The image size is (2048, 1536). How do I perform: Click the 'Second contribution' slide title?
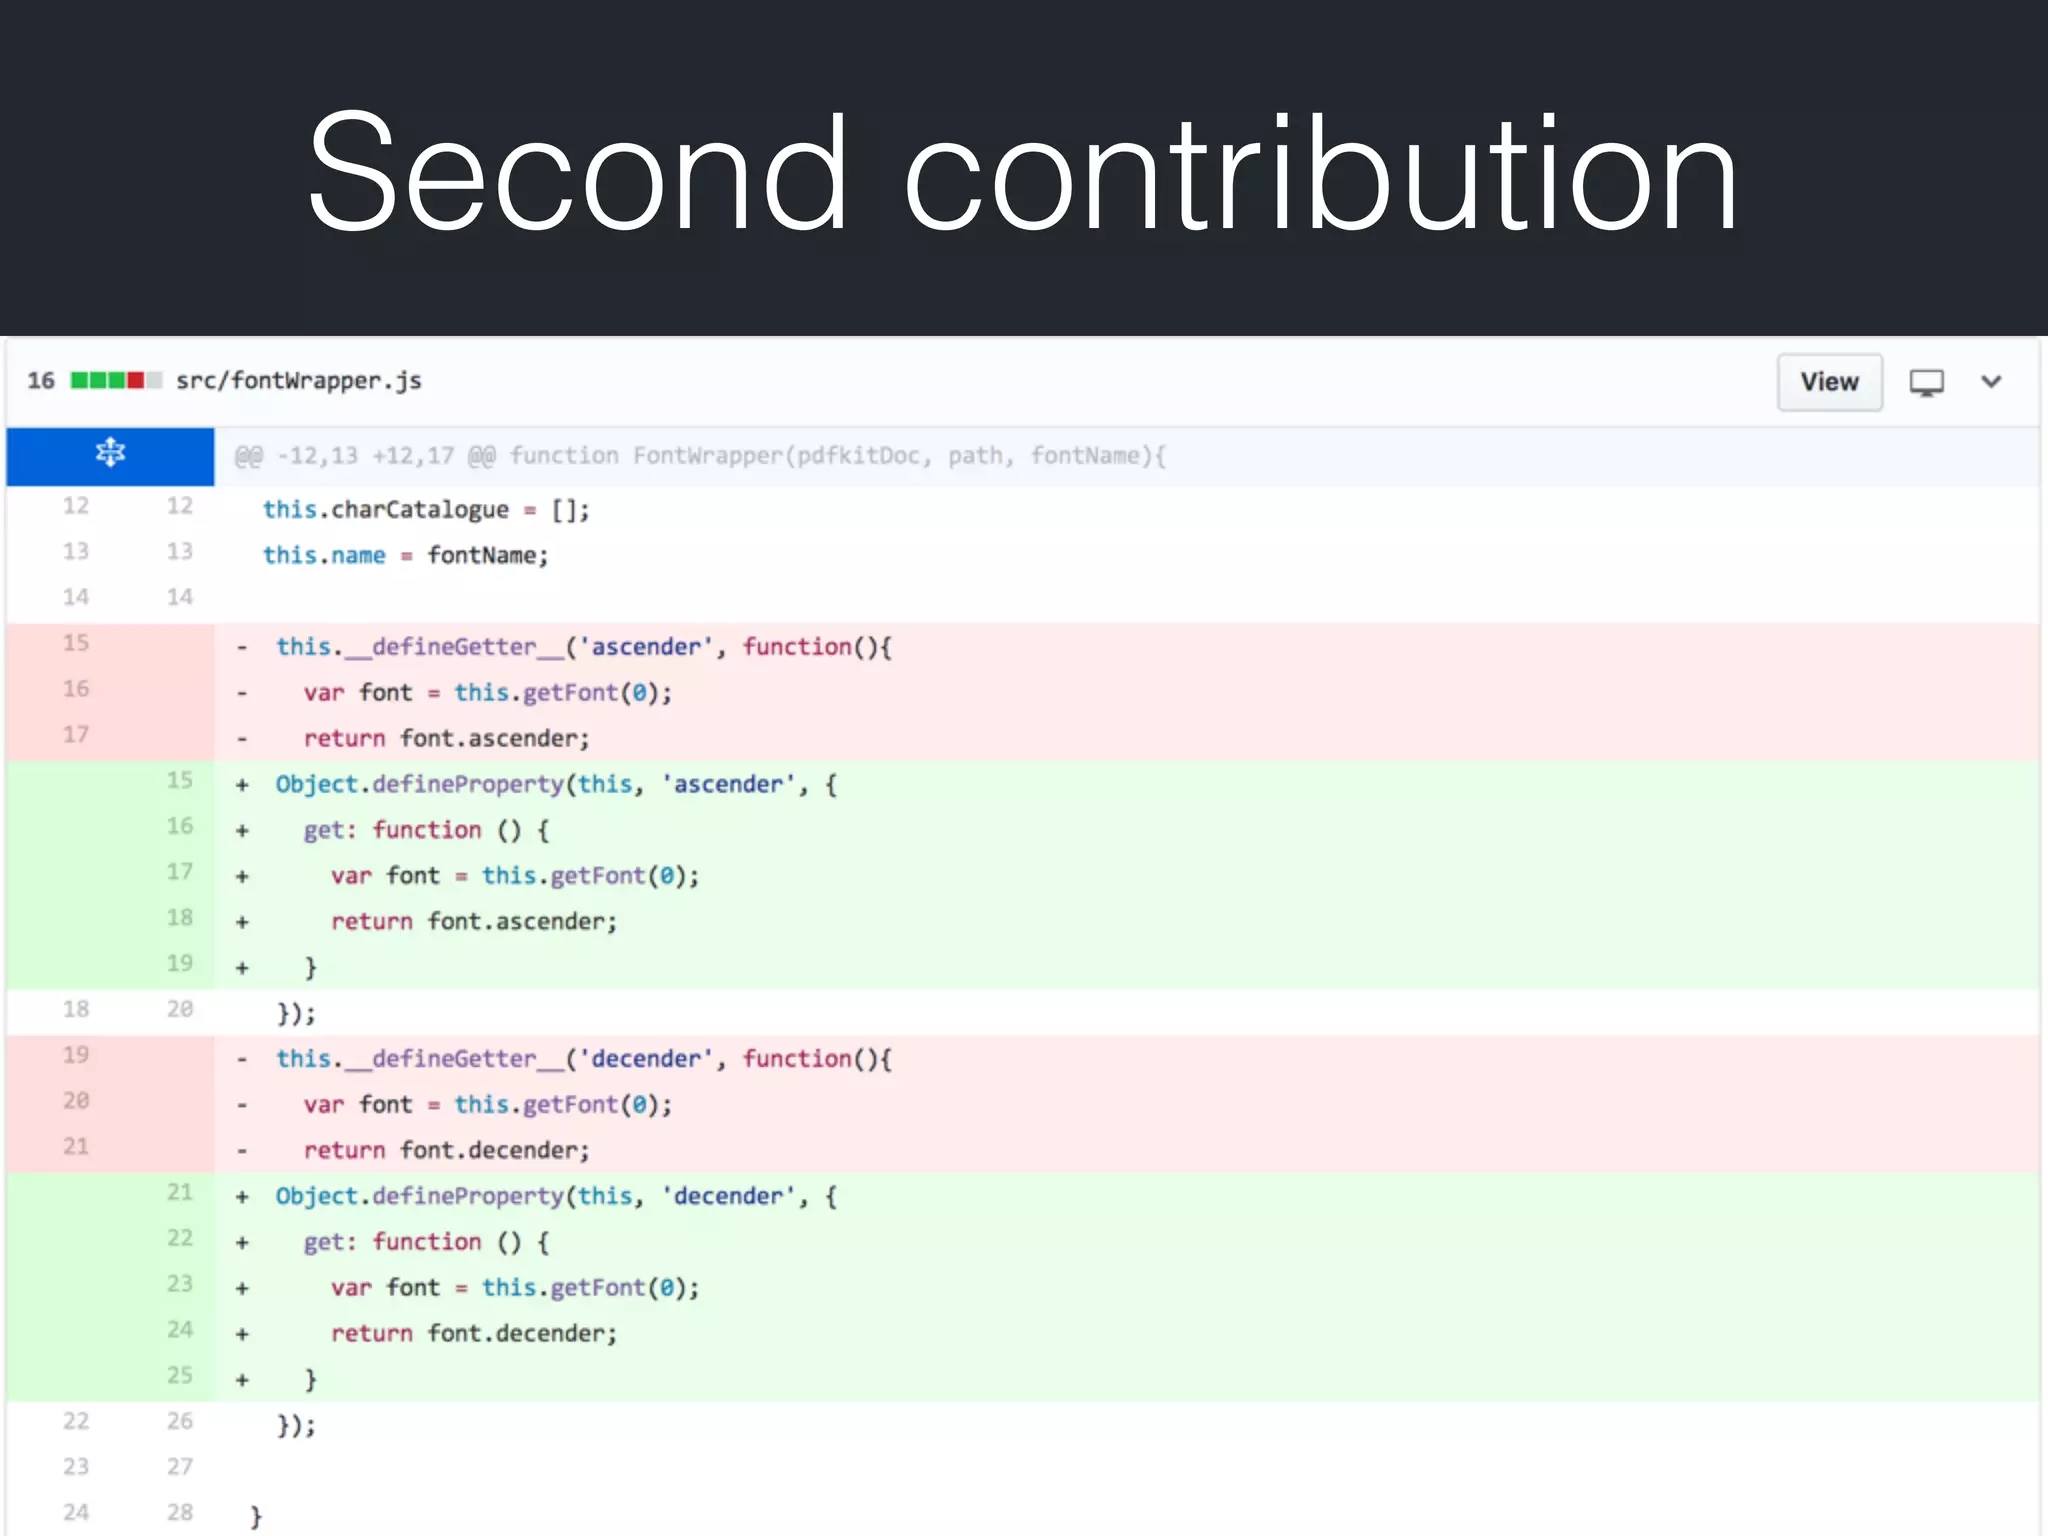[1022, 174]
